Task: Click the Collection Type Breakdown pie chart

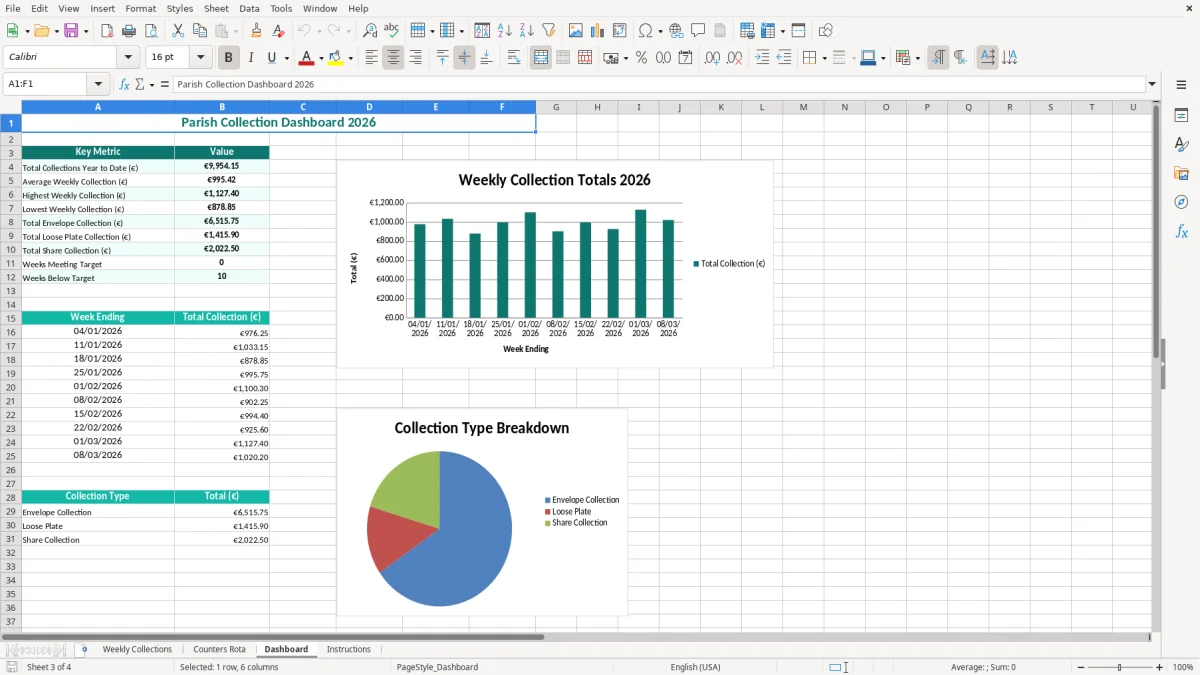Action: (x=482, y=512)
